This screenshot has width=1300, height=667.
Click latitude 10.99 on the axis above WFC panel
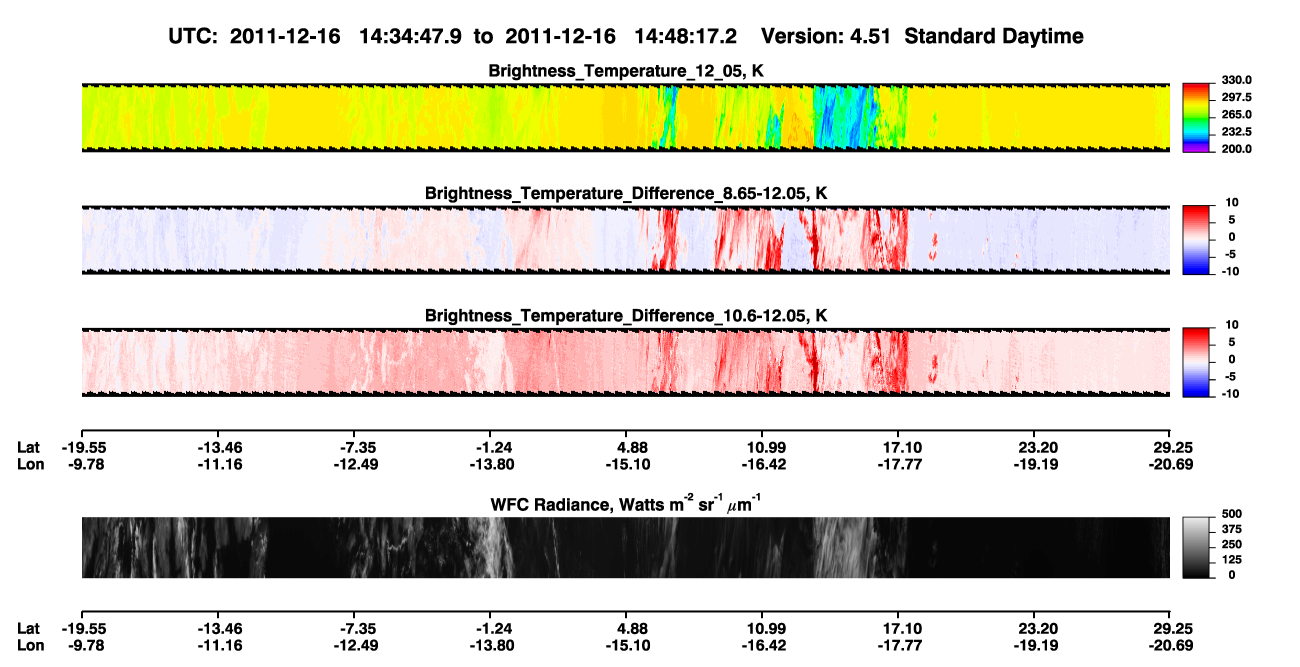[x=762, y=447]
